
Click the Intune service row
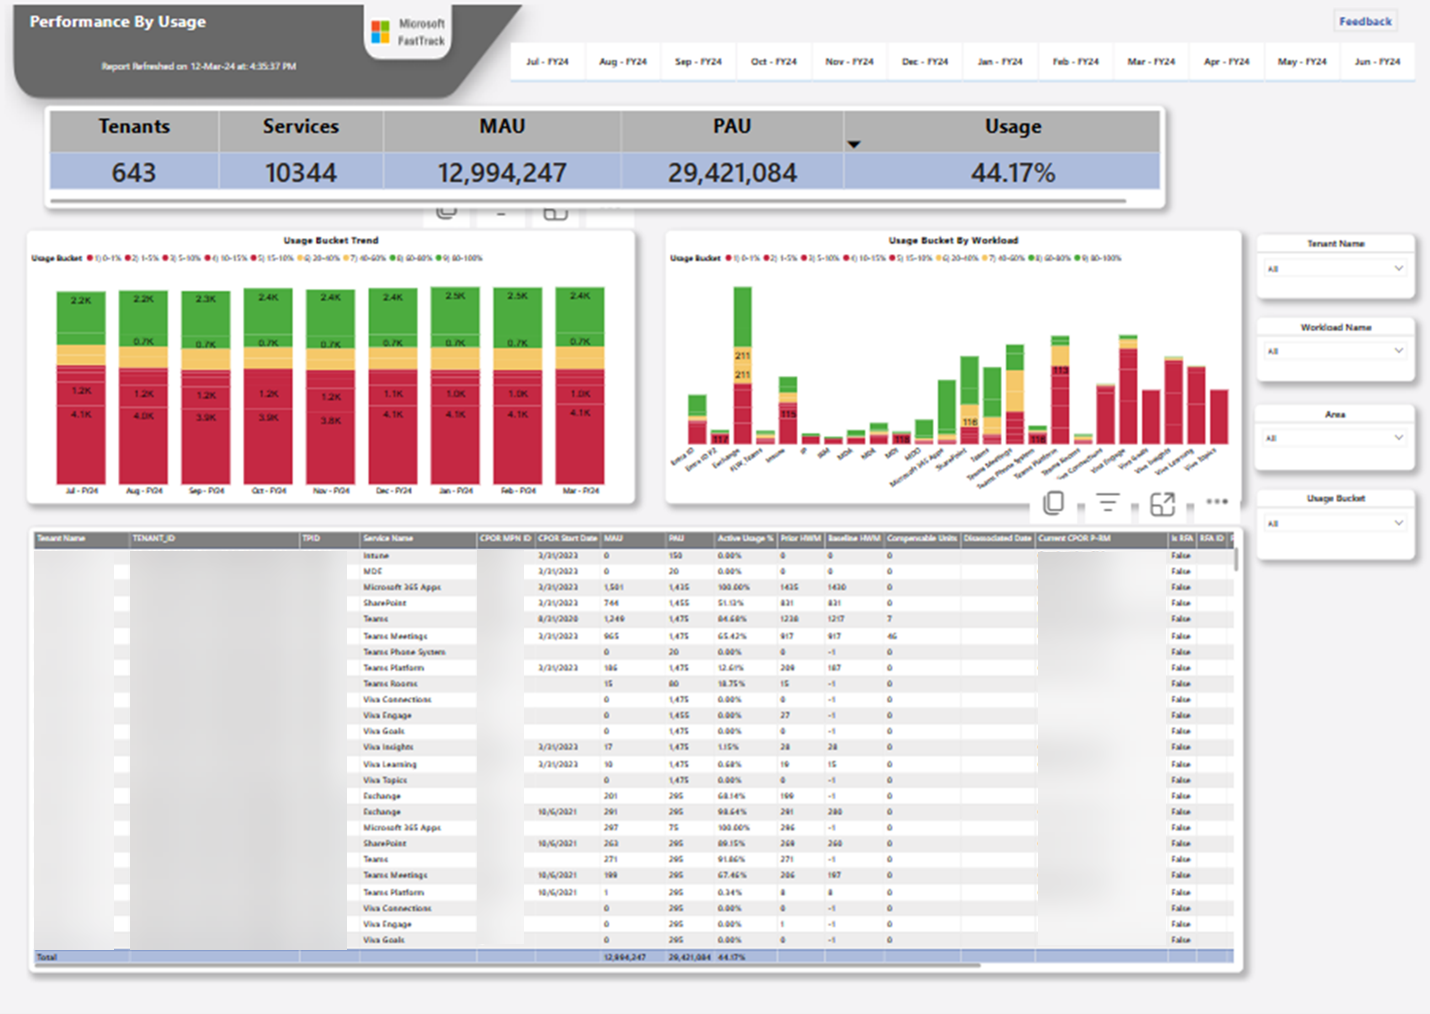coord(633,555)
